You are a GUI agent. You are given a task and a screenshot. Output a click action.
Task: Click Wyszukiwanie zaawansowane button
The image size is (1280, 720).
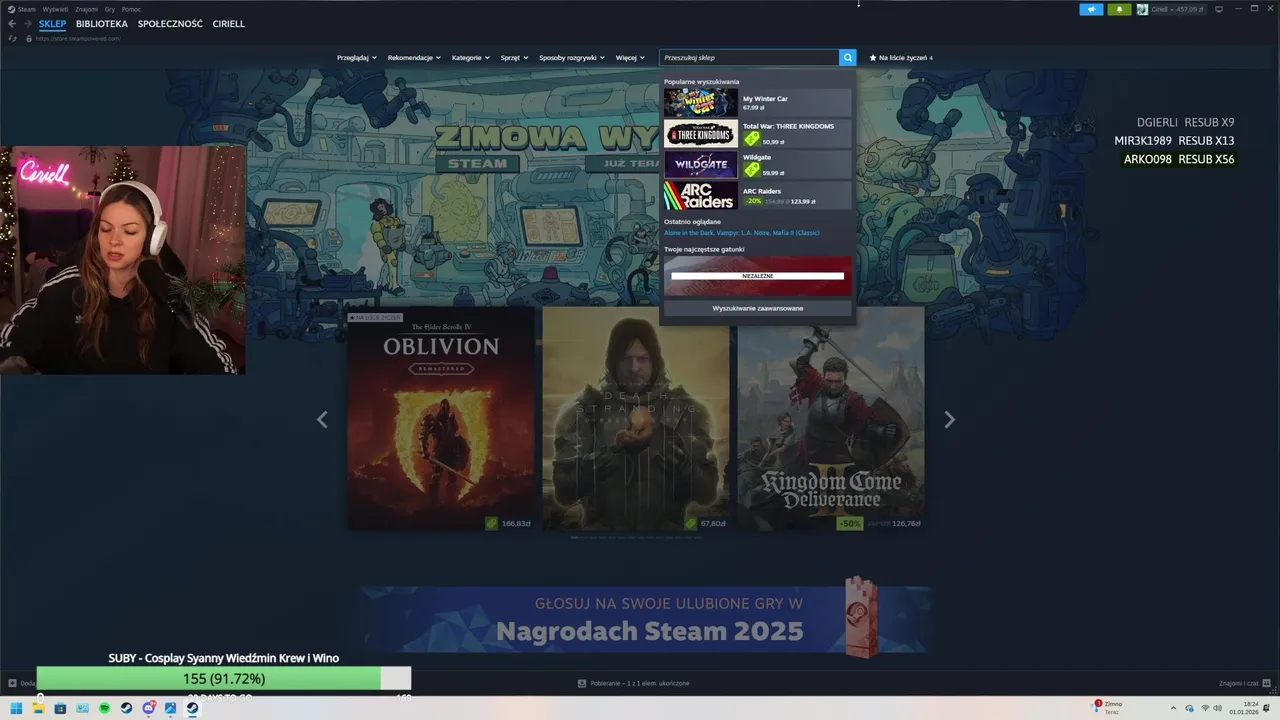tap(758, 308)
